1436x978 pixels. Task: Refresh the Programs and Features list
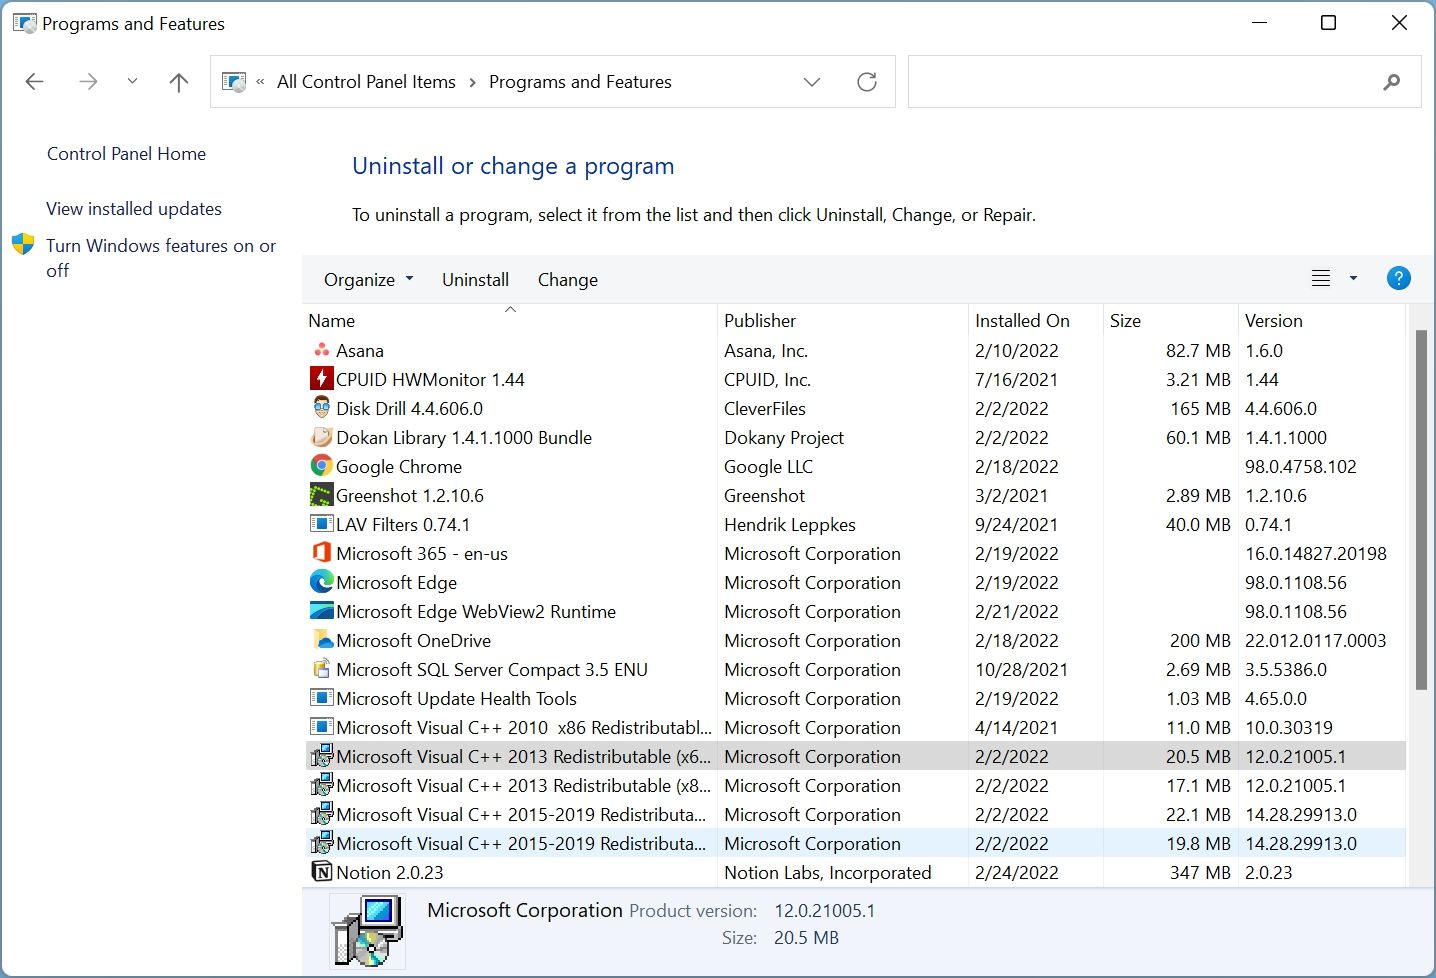(867, 82)
